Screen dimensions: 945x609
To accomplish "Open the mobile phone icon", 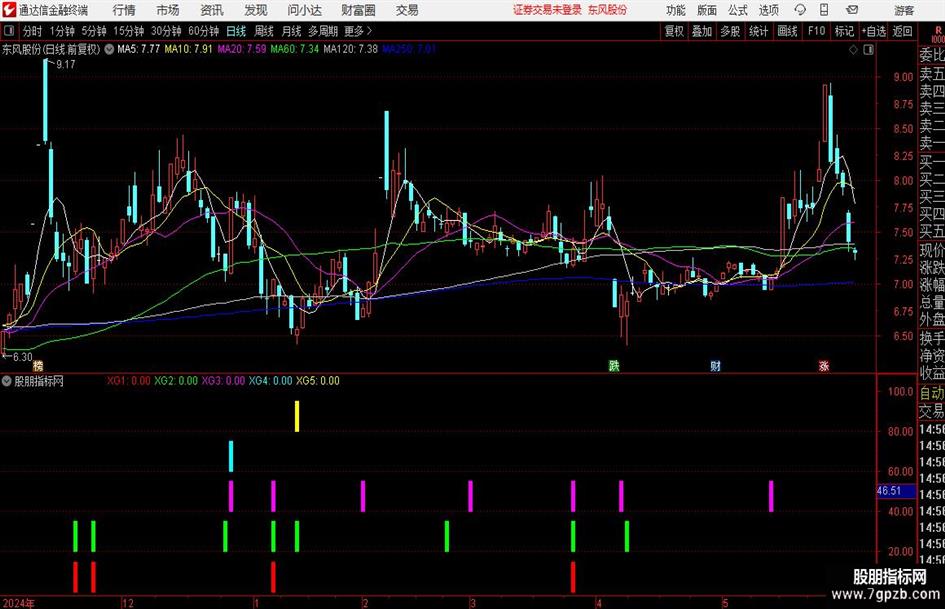I will click(824, 10).
